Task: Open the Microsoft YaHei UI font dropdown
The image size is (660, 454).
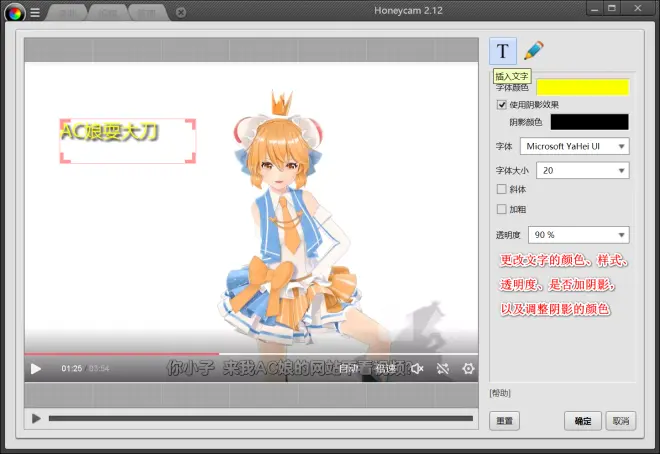Action: 575,146
